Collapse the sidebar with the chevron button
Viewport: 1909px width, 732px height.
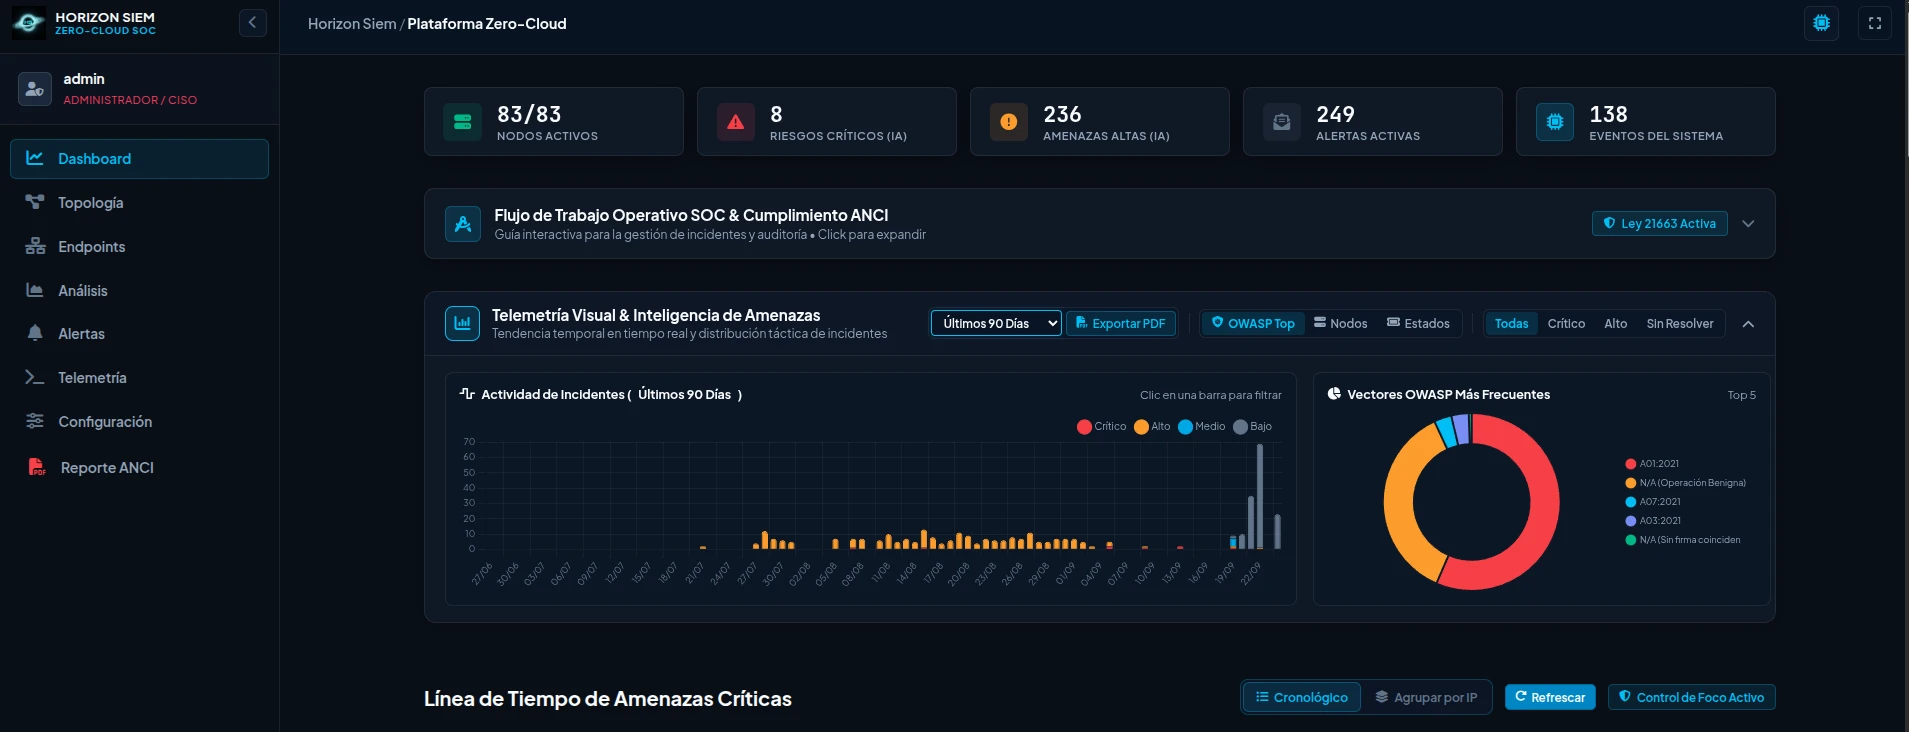pyautogui.click(x=253, y=22)
